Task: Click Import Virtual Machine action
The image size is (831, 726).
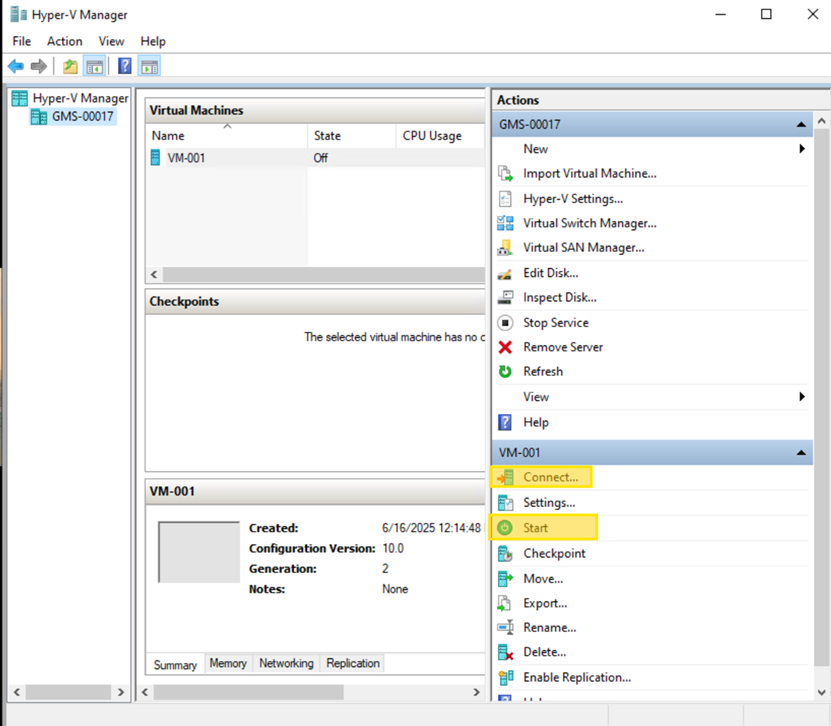Action: click(589, 174)
